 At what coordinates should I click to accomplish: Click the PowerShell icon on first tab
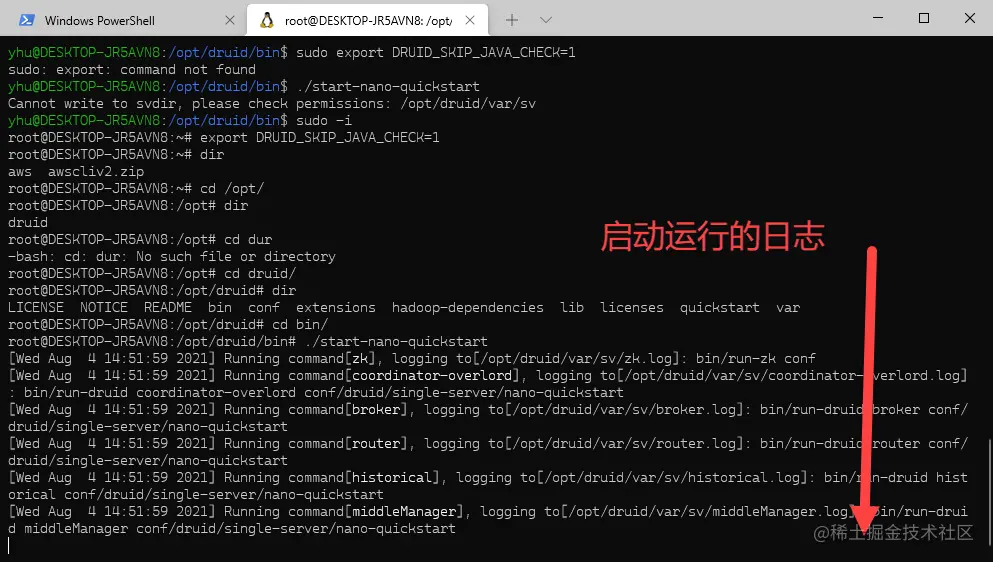point(27,20)
